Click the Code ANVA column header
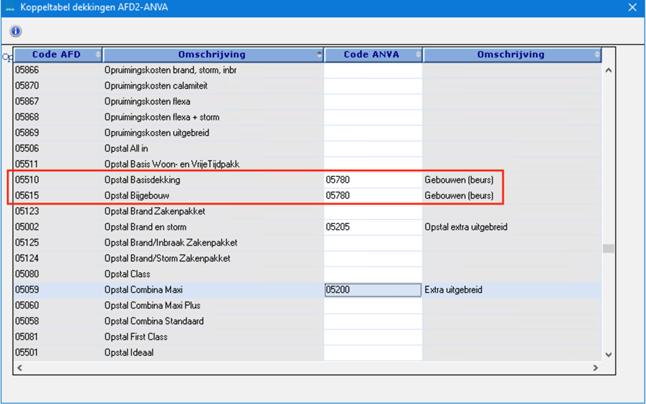This screenshot has height=404, width=646. click(373, 55)
